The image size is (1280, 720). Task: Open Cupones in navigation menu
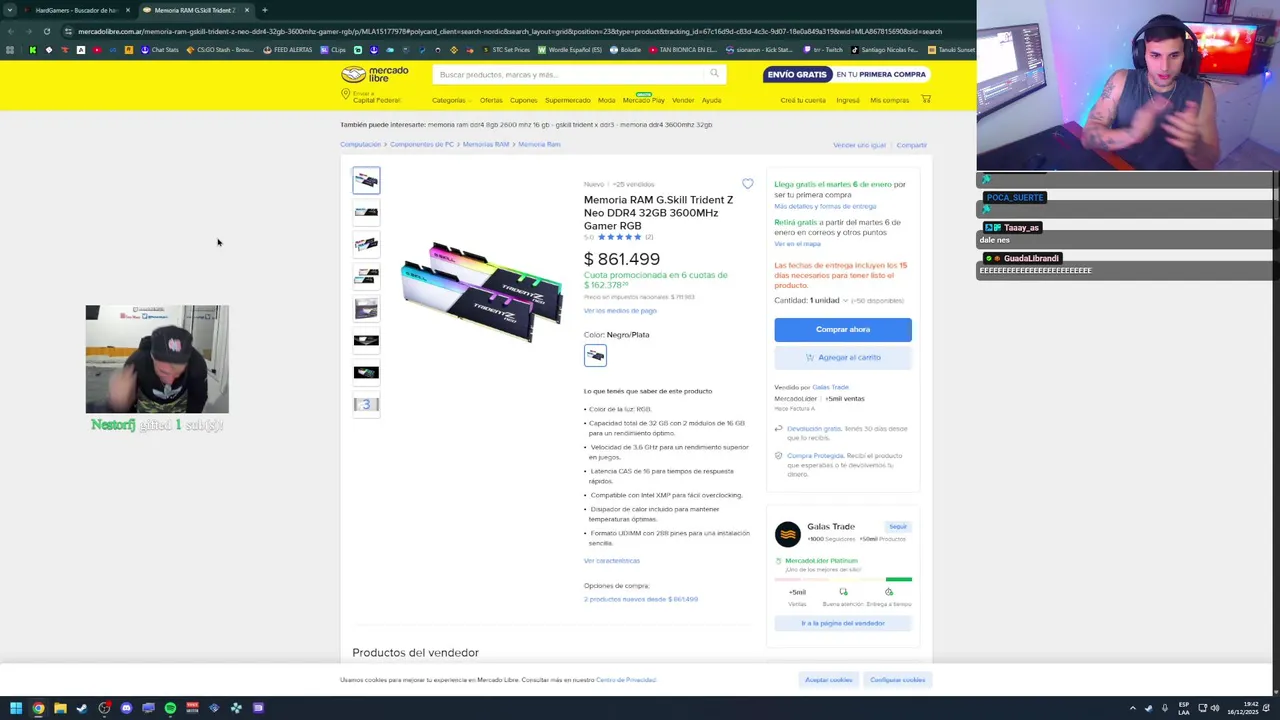(x=524, y=100)
